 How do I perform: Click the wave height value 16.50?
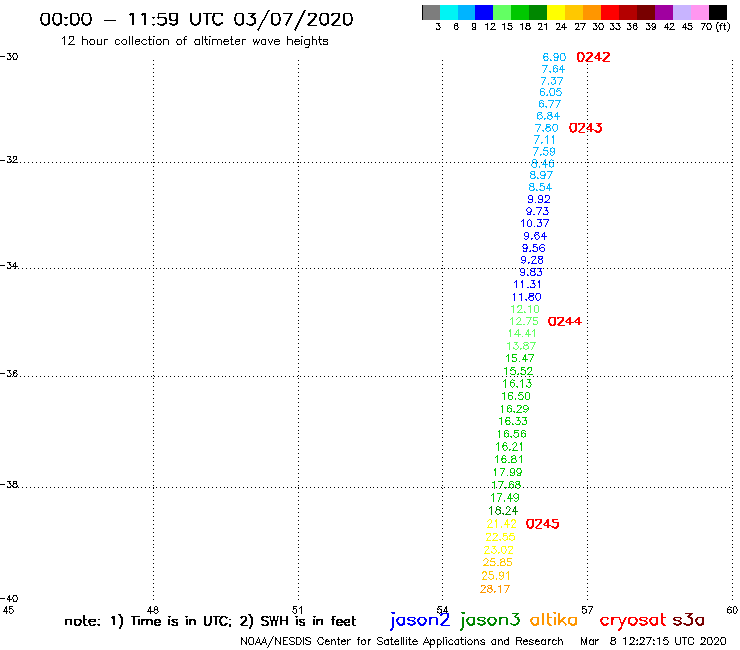click(516, 397)
